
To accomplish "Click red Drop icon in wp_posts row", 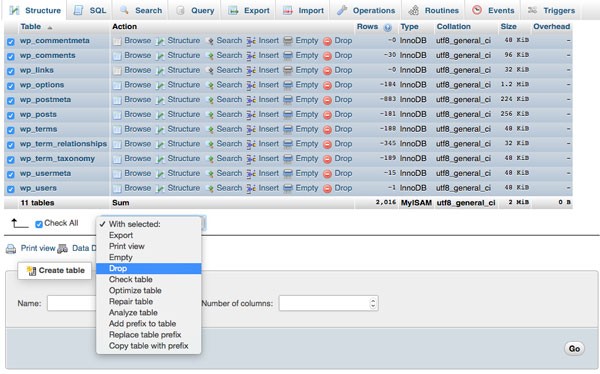I will (327, 115).
